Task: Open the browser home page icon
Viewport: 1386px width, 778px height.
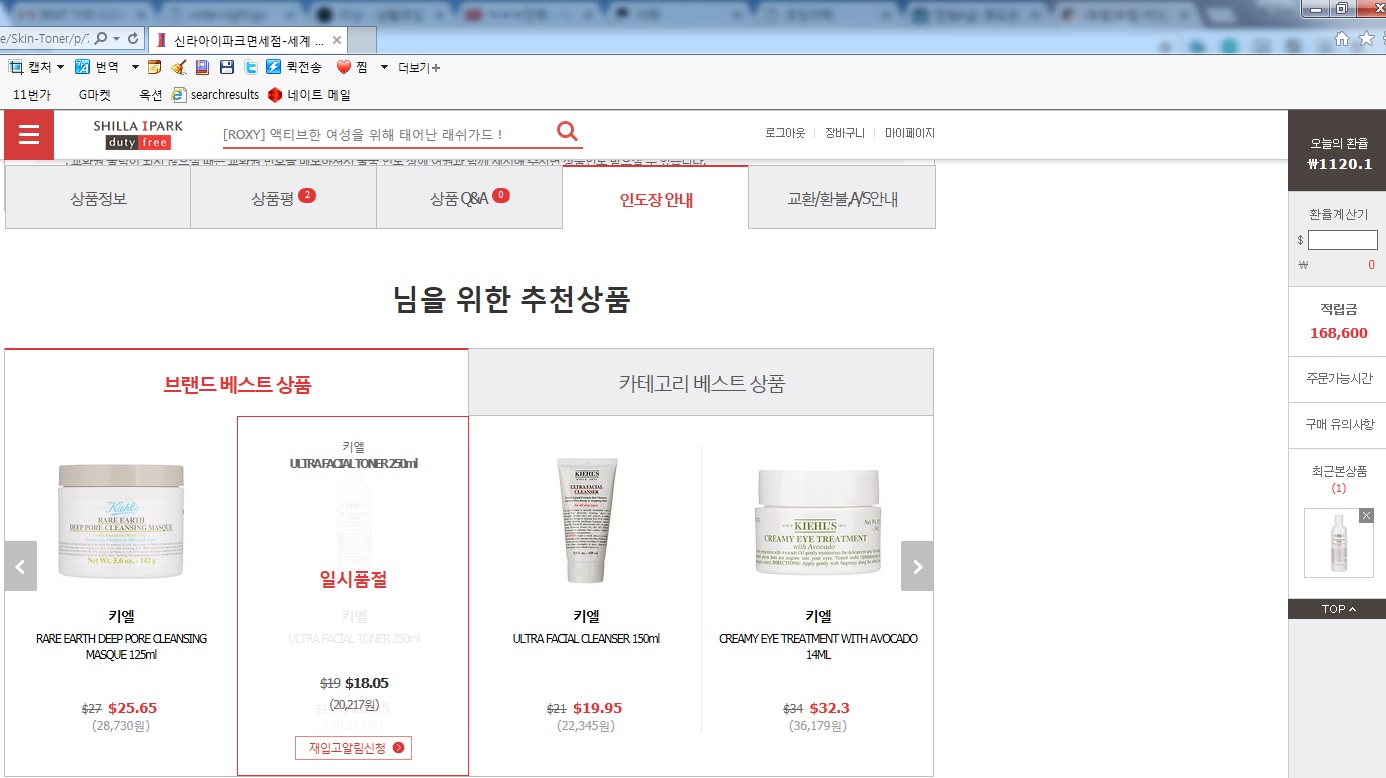Action: click(1342, 38)
